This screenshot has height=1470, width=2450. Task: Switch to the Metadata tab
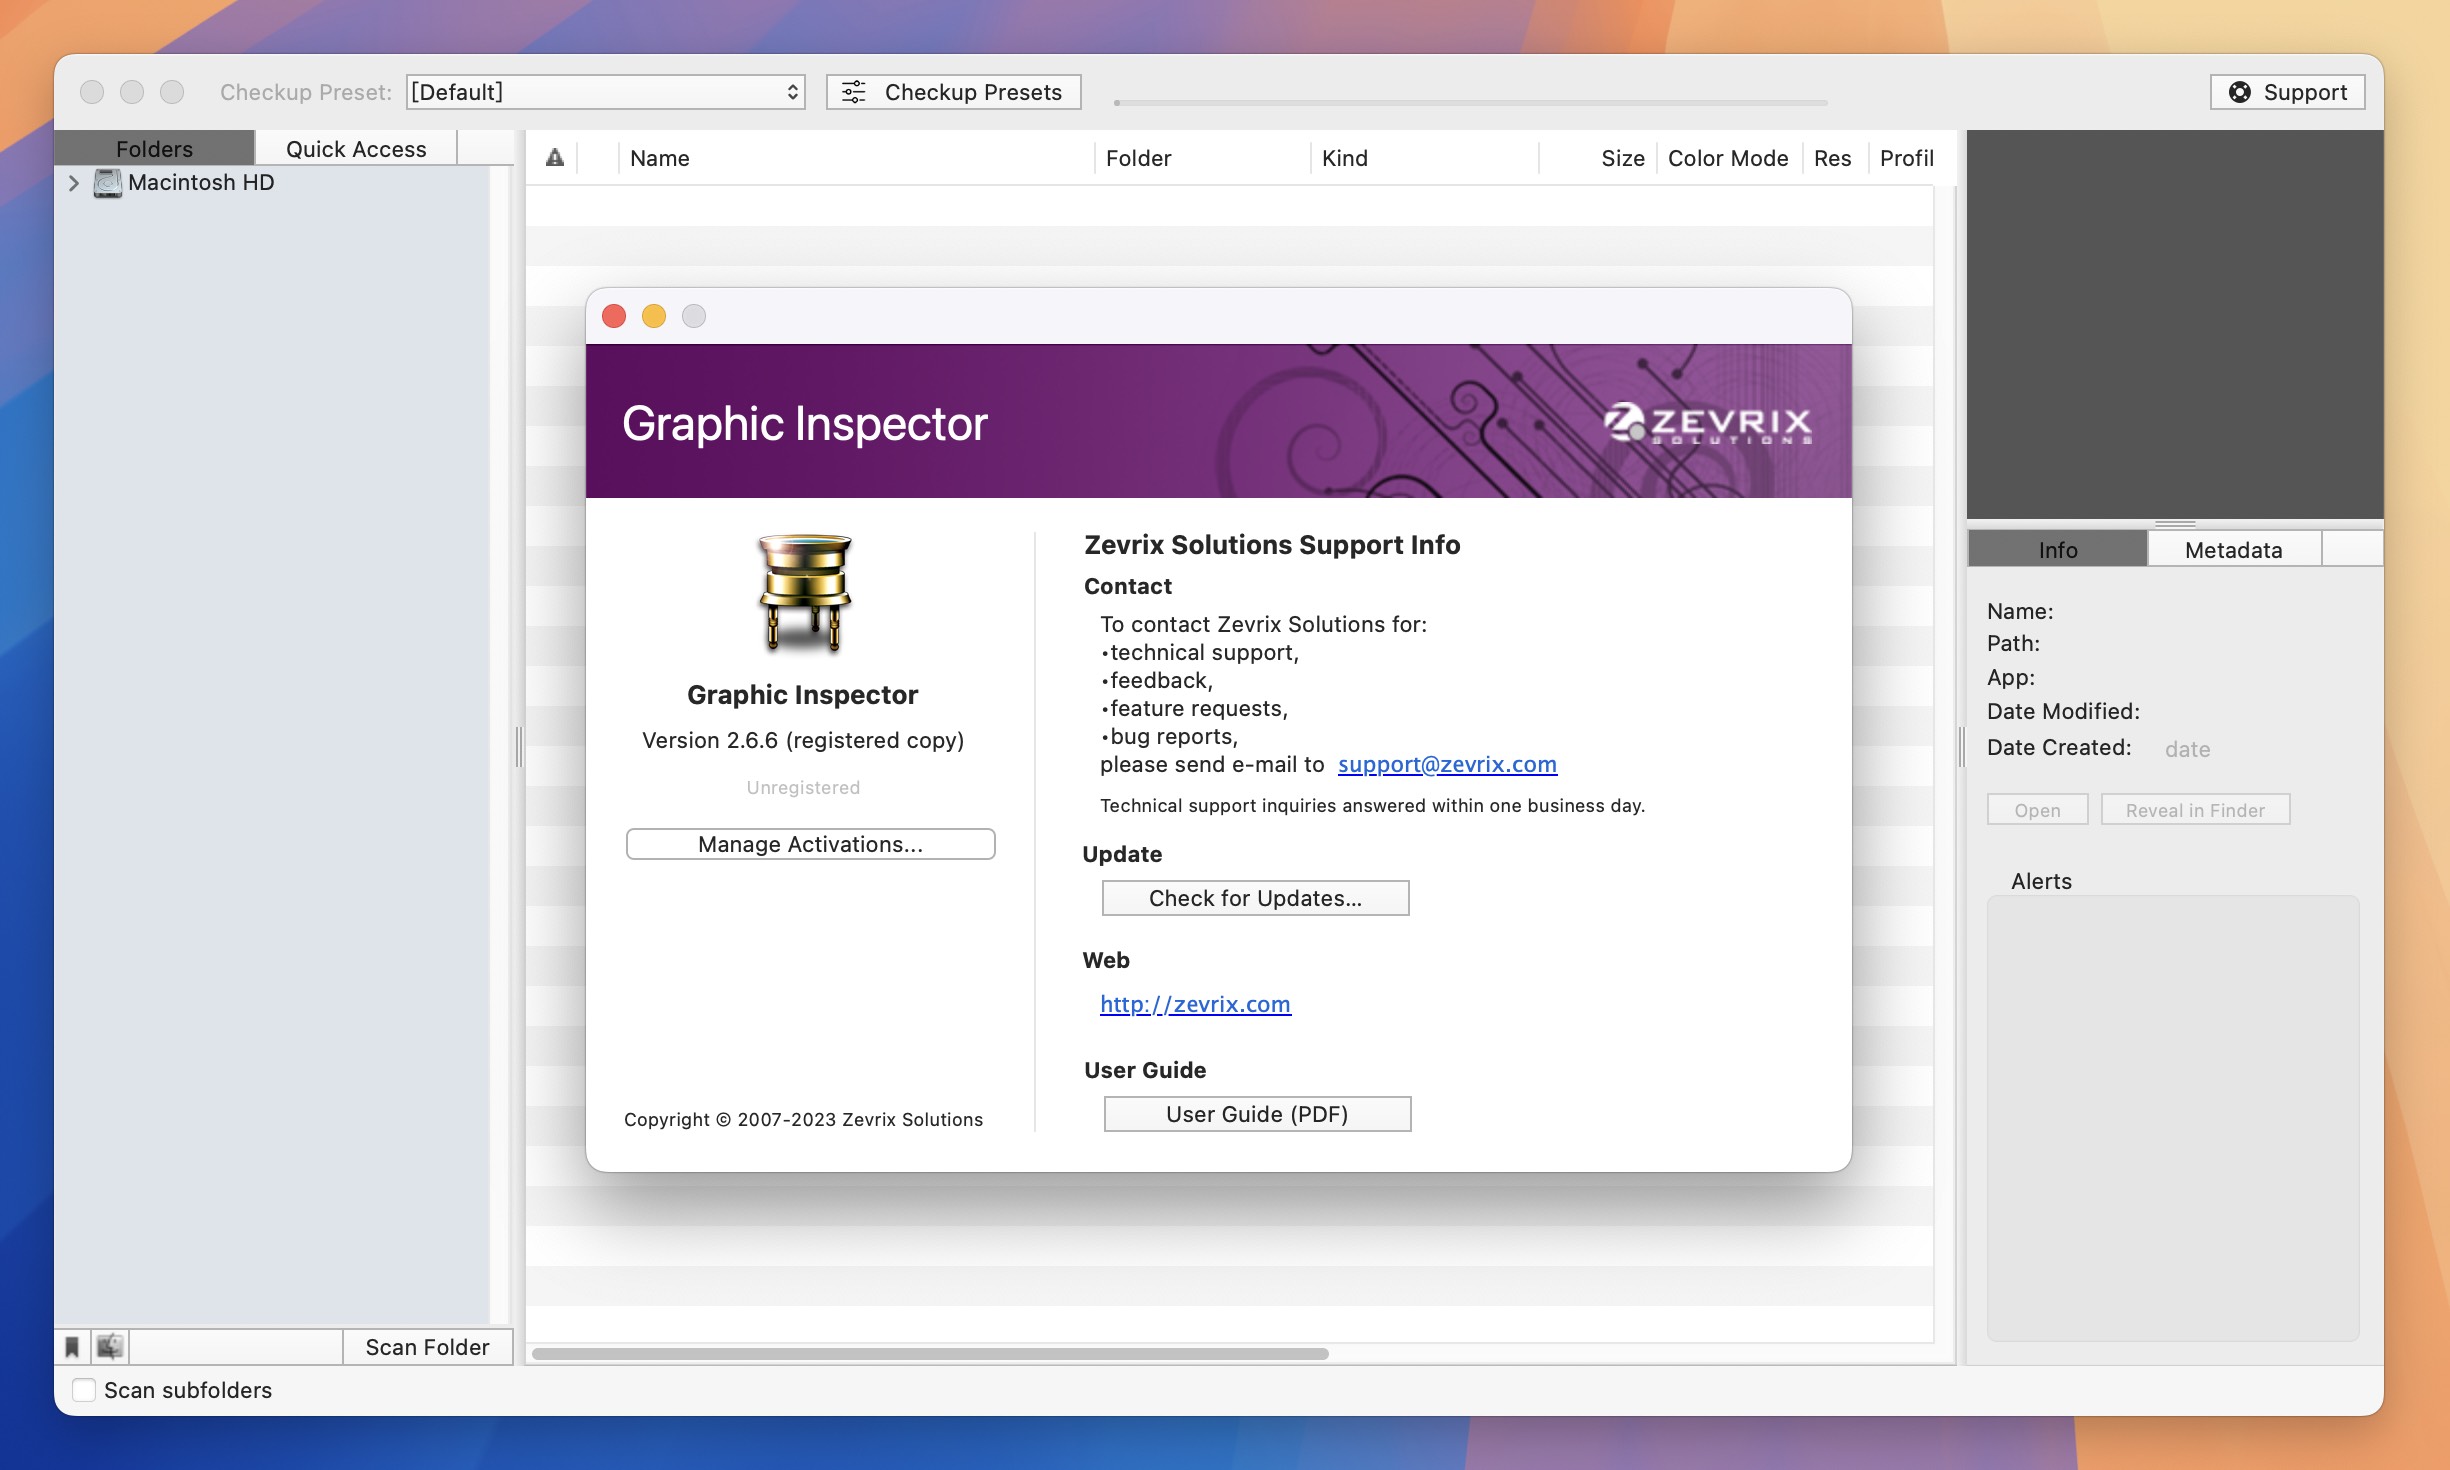[x=2233, y=549]
